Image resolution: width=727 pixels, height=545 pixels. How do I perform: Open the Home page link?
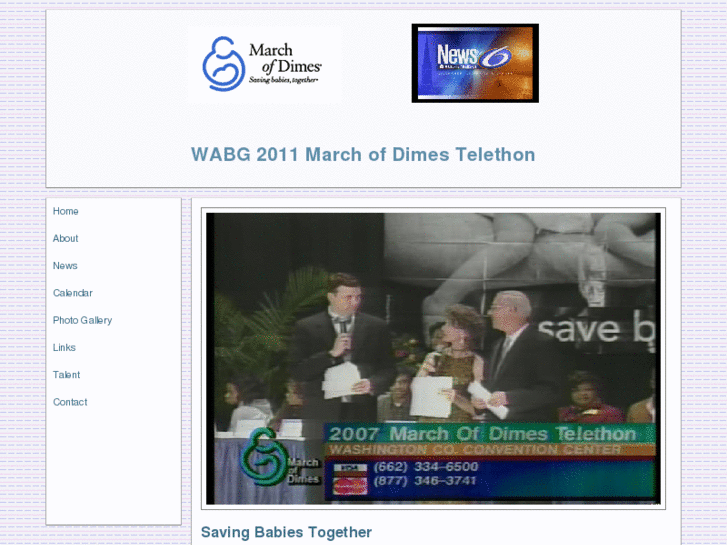click(x=65, y=212)
